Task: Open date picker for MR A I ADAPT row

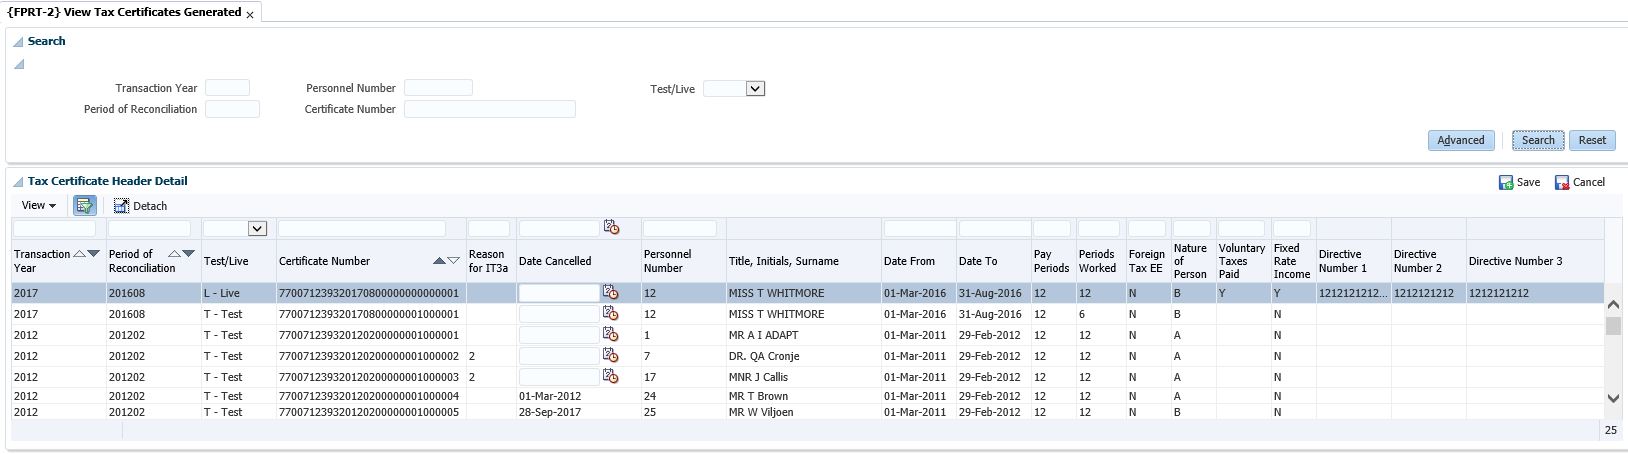Action: (x=611, y=335)
